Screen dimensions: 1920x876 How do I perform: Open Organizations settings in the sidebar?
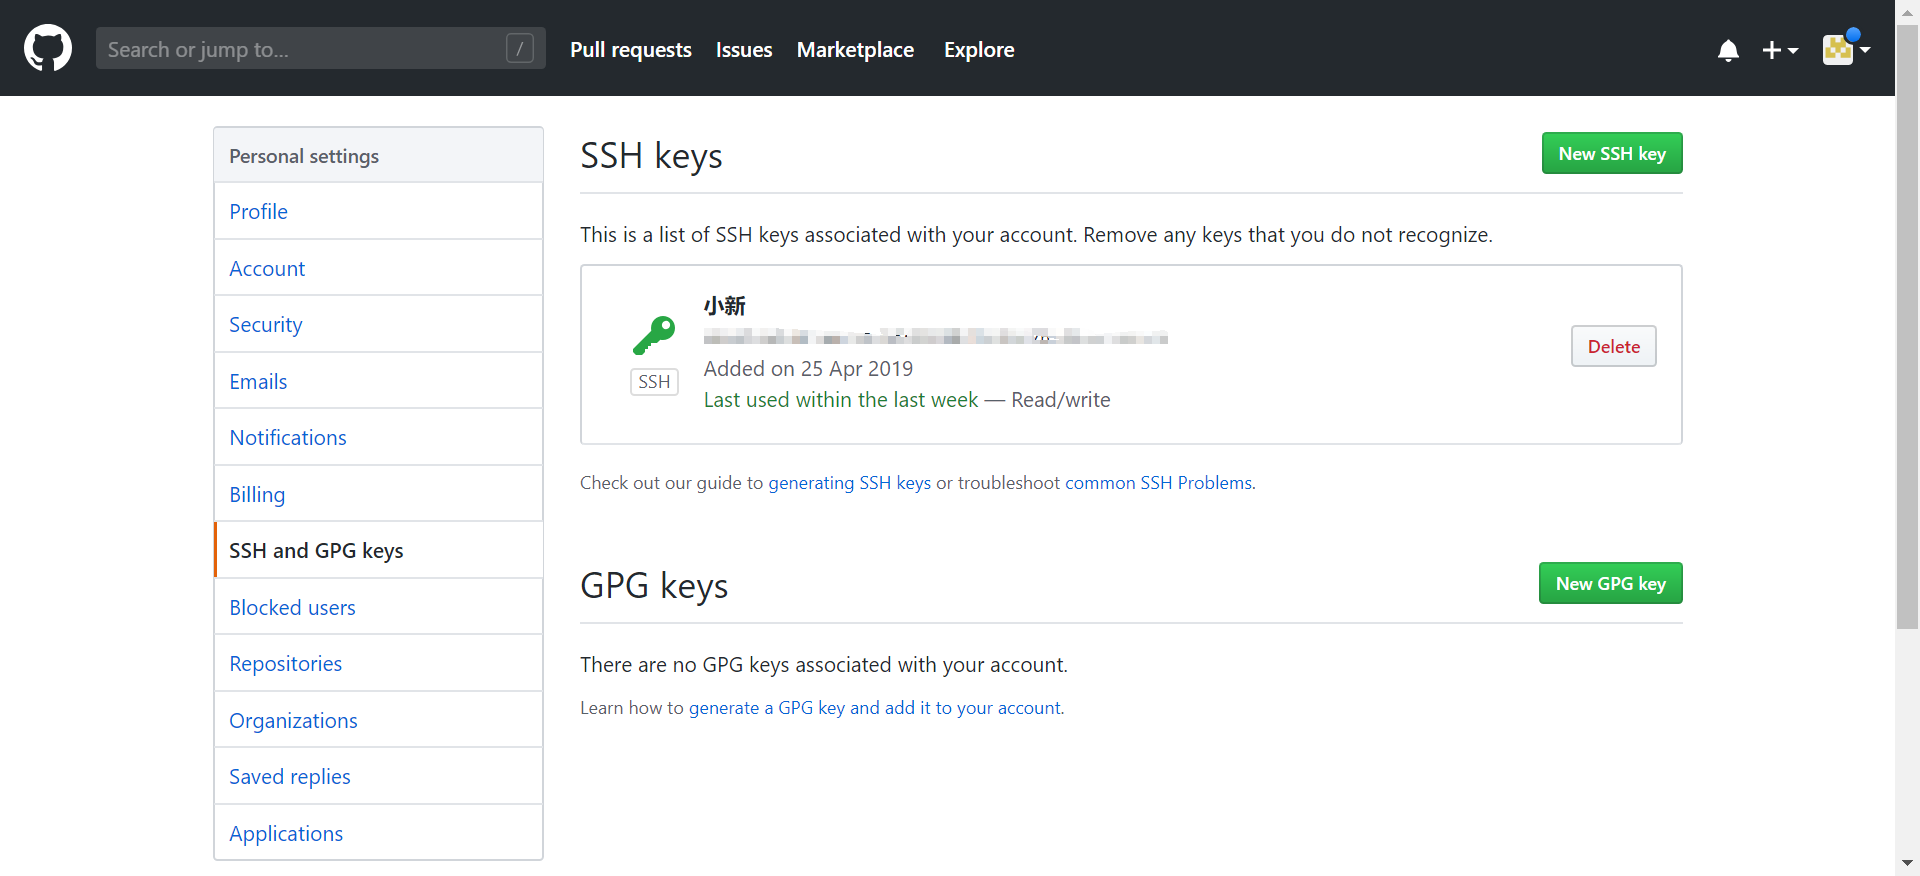378,720
